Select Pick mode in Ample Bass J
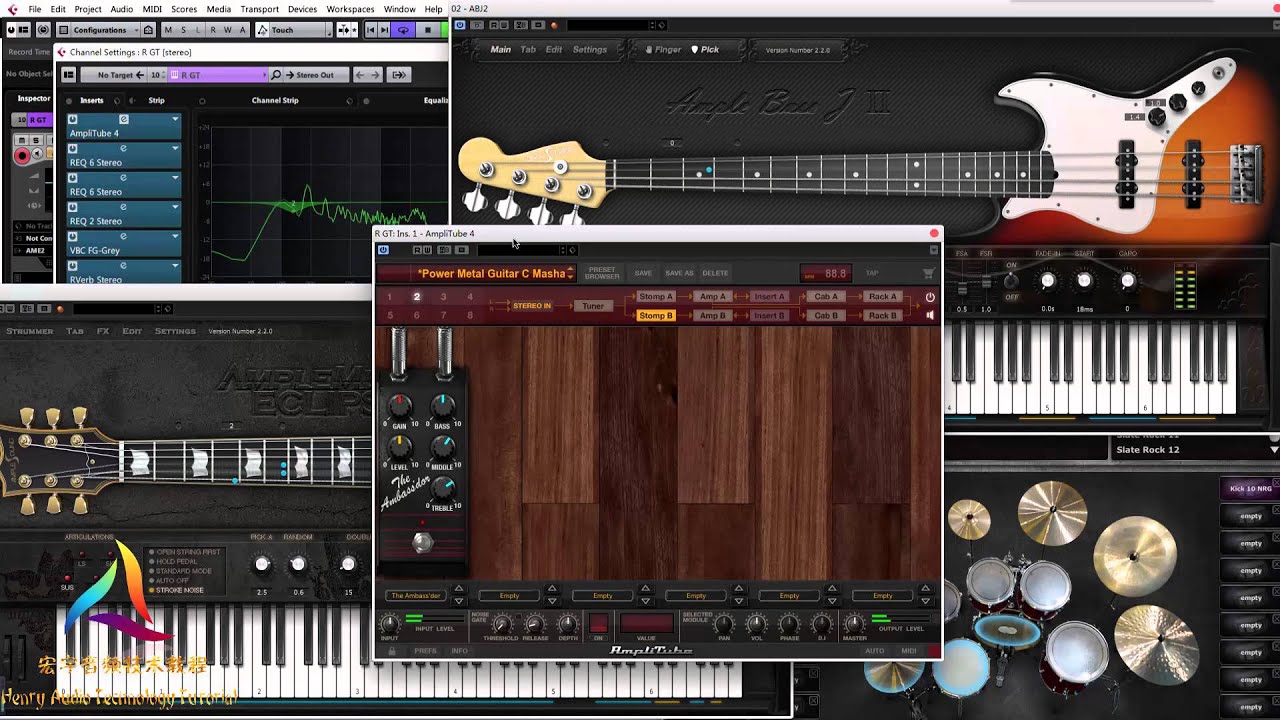Image resolution: width=1280 pixels, height=720 pixels. (705, 50)
